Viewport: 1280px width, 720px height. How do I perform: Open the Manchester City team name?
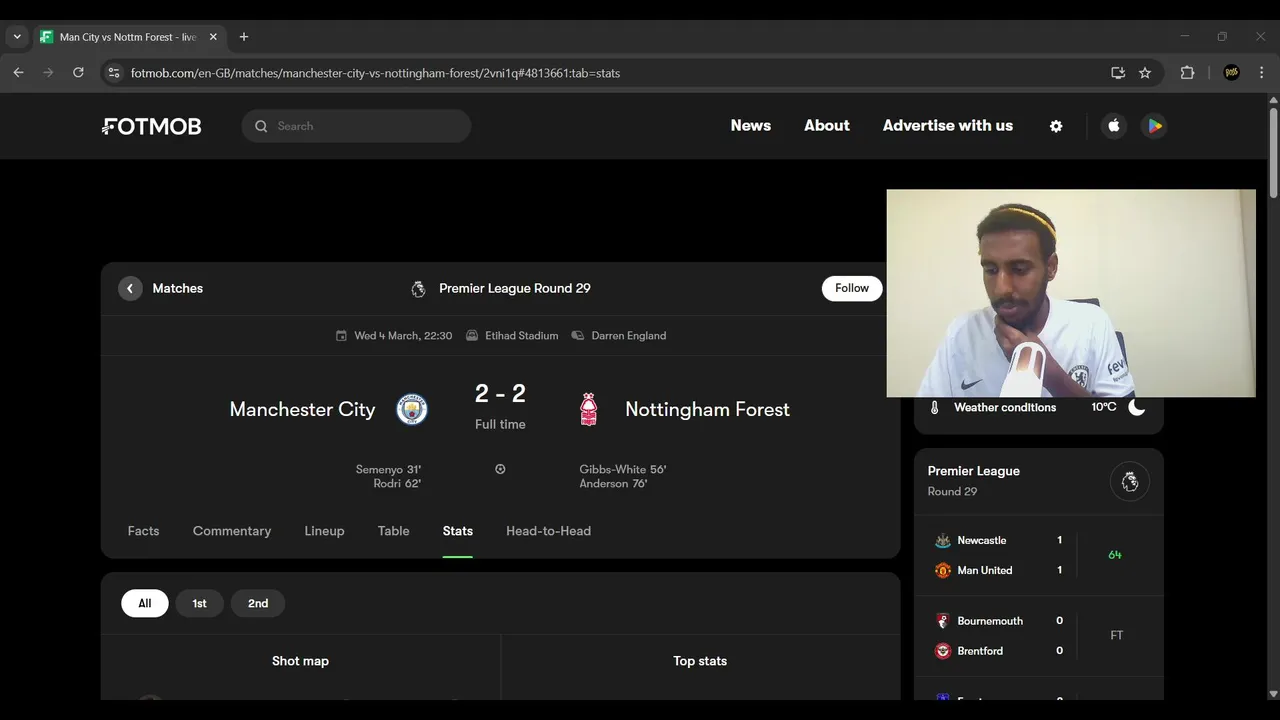[x=302, y=409]
